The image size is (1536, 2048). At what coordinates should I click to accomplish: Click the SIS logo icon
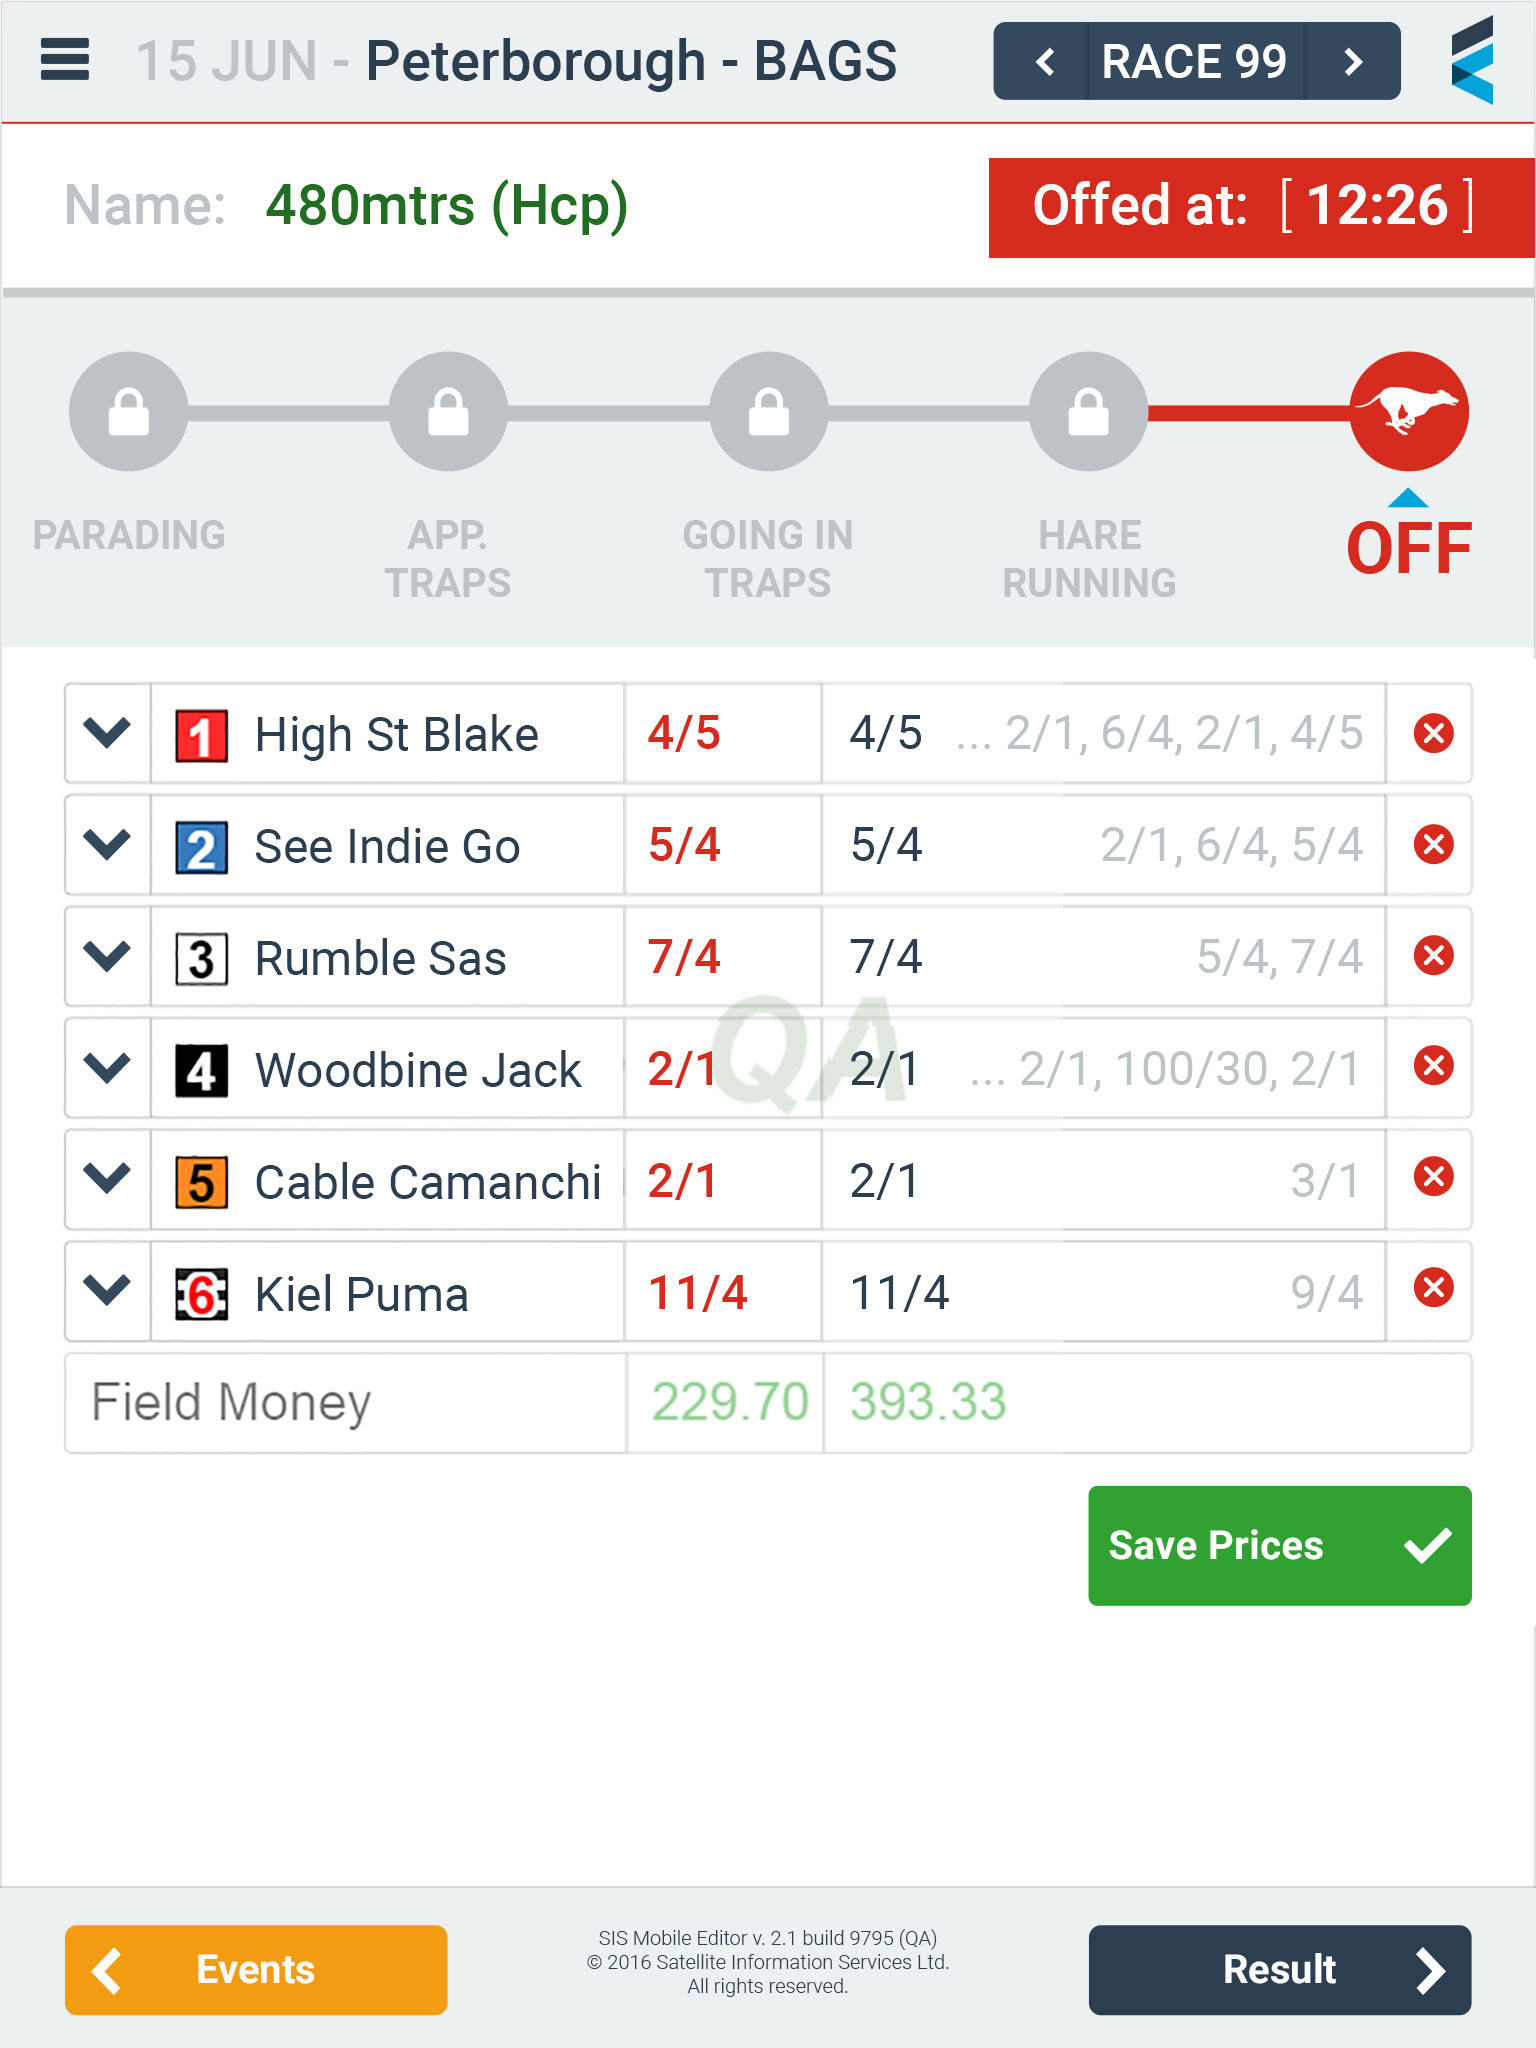click(x=1472, y=60)
